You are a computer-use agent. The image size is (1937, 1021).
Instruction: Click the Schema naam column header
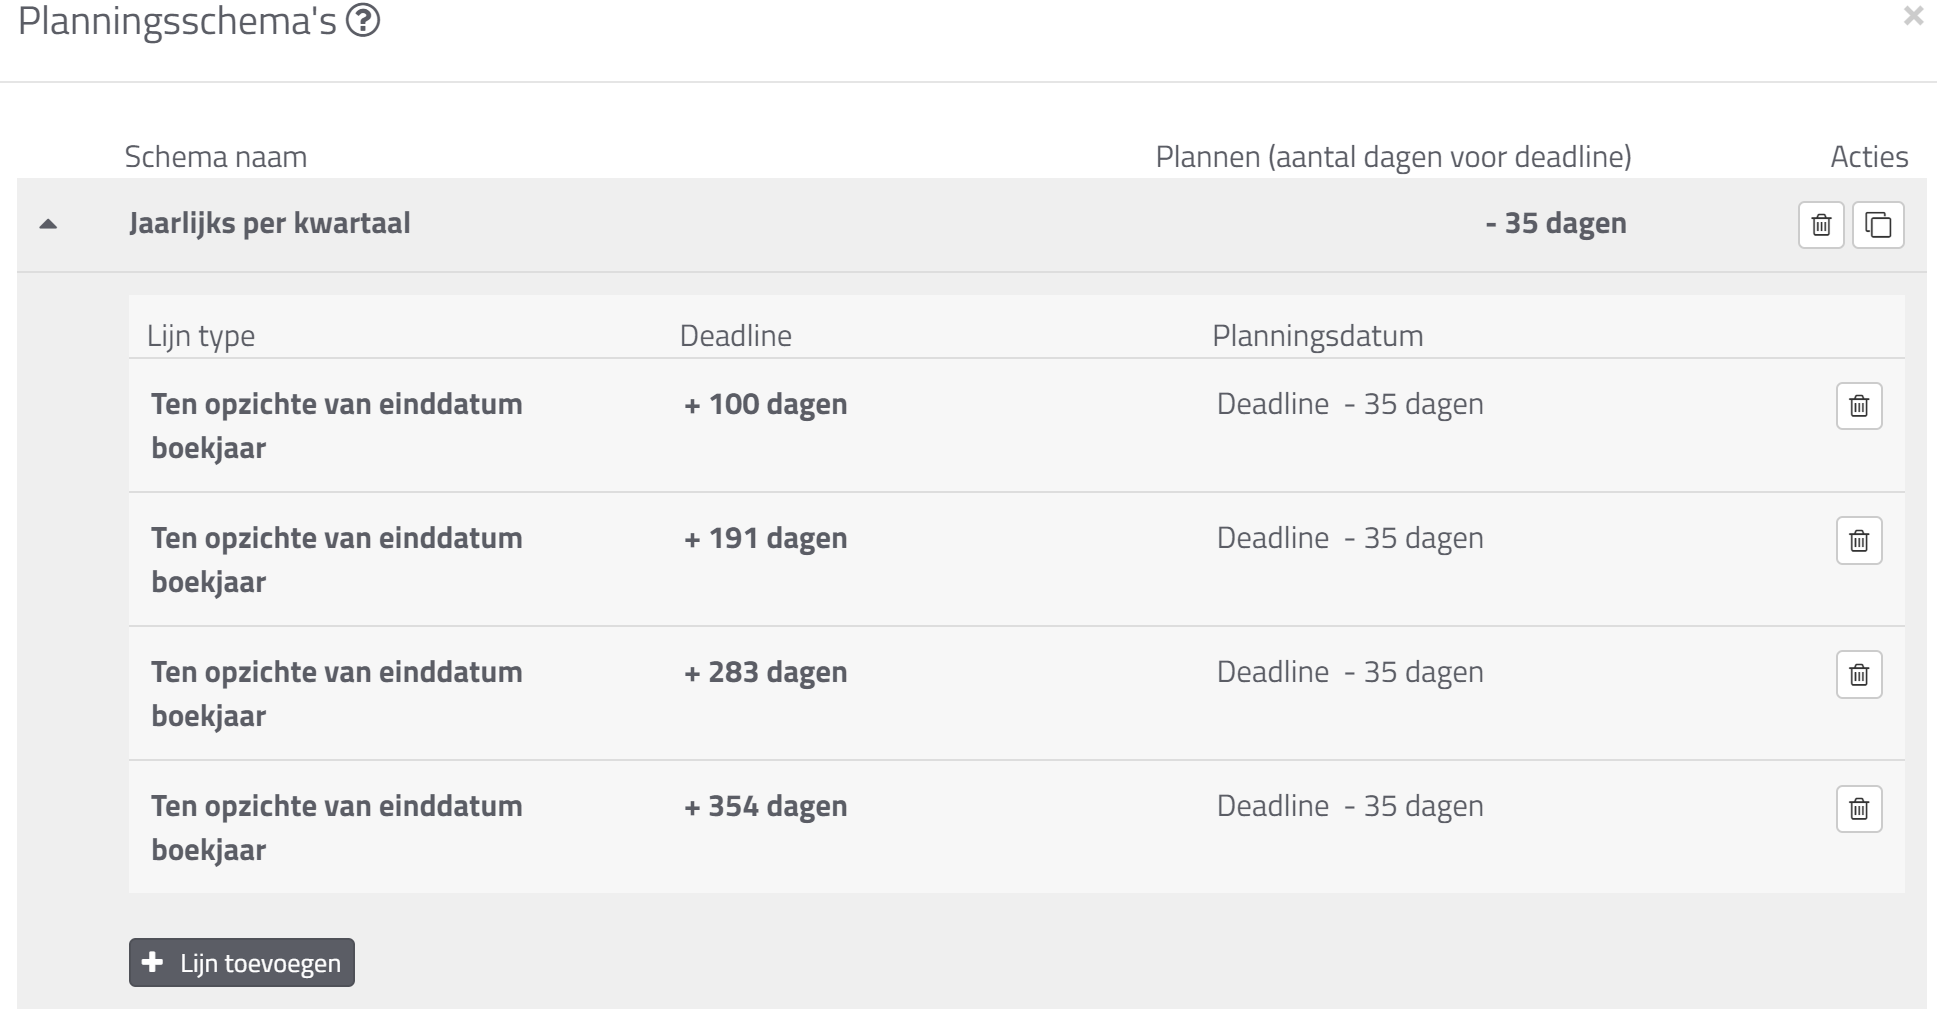pos(215,157)
